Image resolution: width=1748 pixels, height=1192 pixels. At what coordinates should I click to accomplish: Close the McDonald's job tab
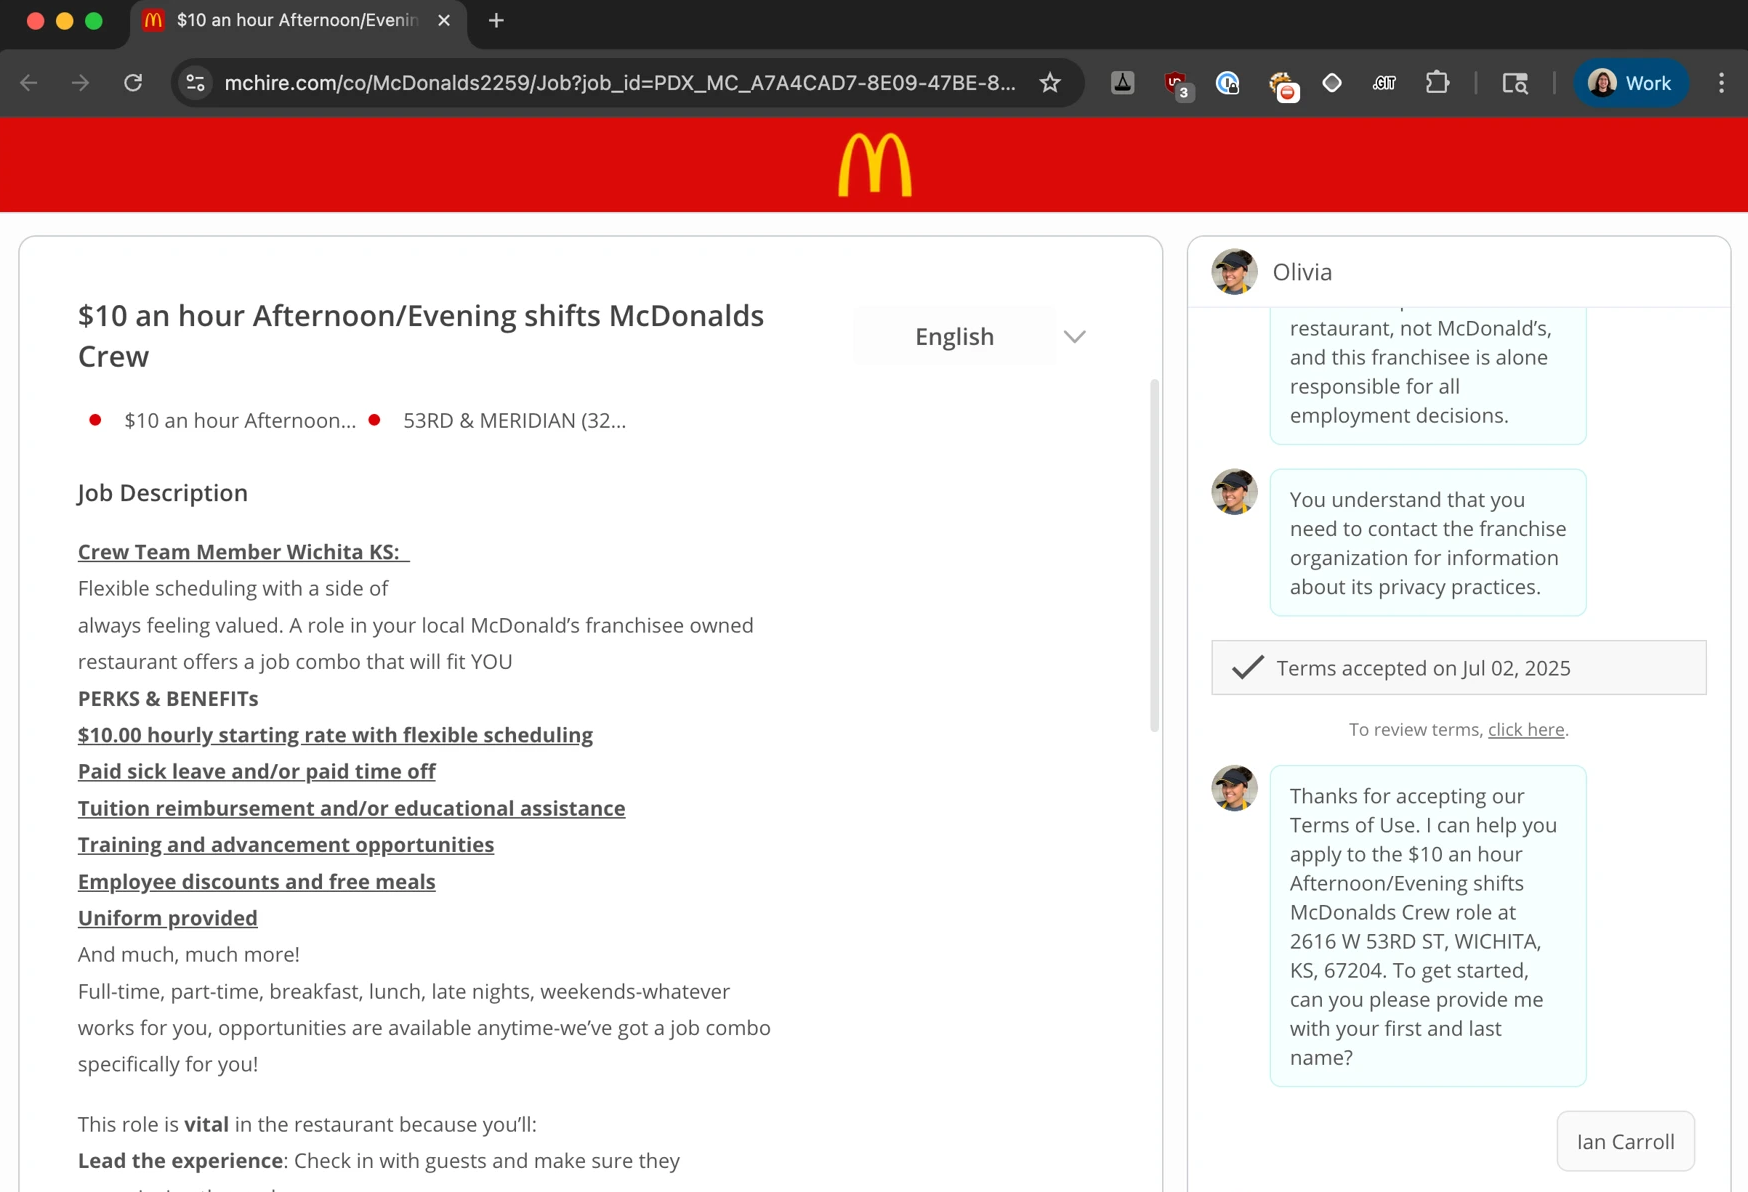coord(444,20)
